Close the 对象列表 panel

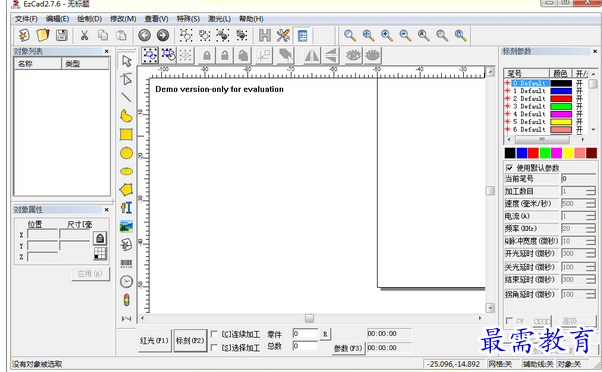coord(107,51)
